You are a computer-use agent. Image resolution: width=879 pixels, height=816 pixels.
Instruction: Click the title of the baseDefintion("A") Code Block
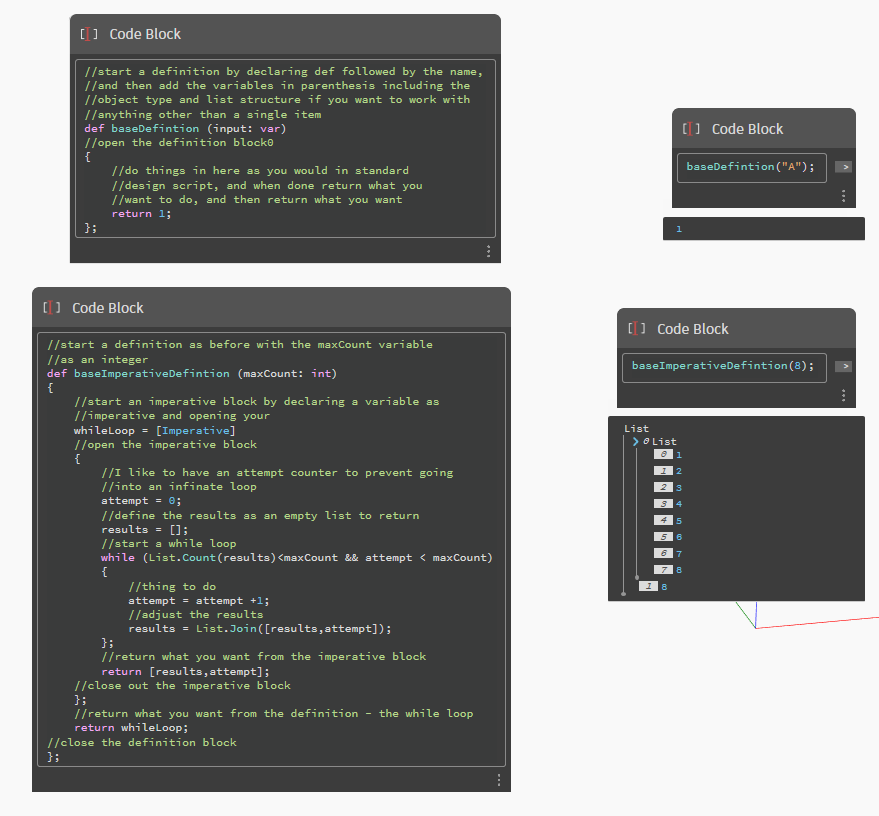(747, 129)
